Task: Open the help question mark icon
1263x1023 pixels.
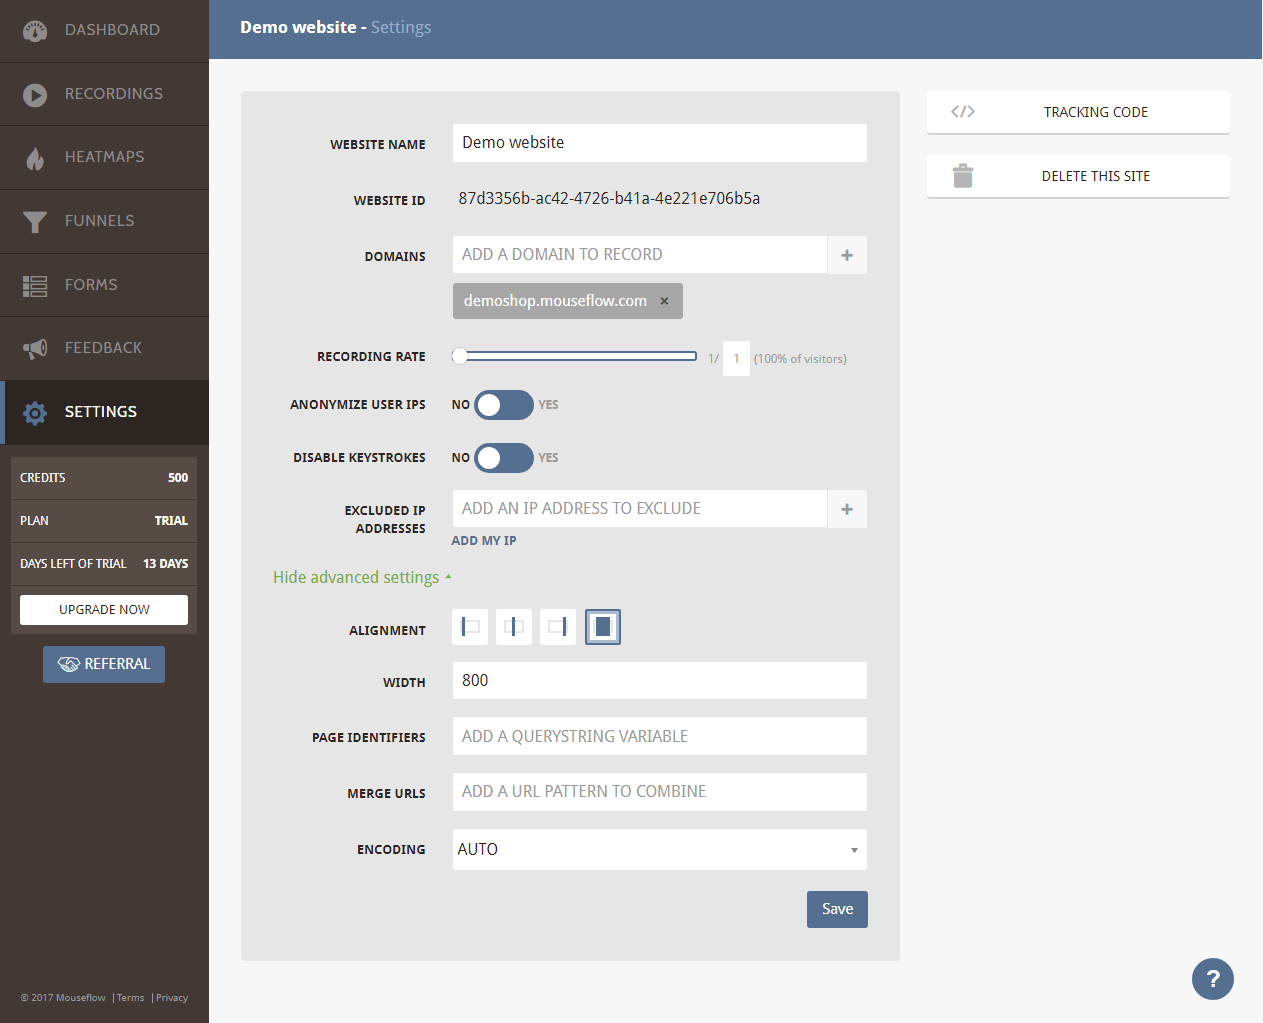Action: point(1212,979)
